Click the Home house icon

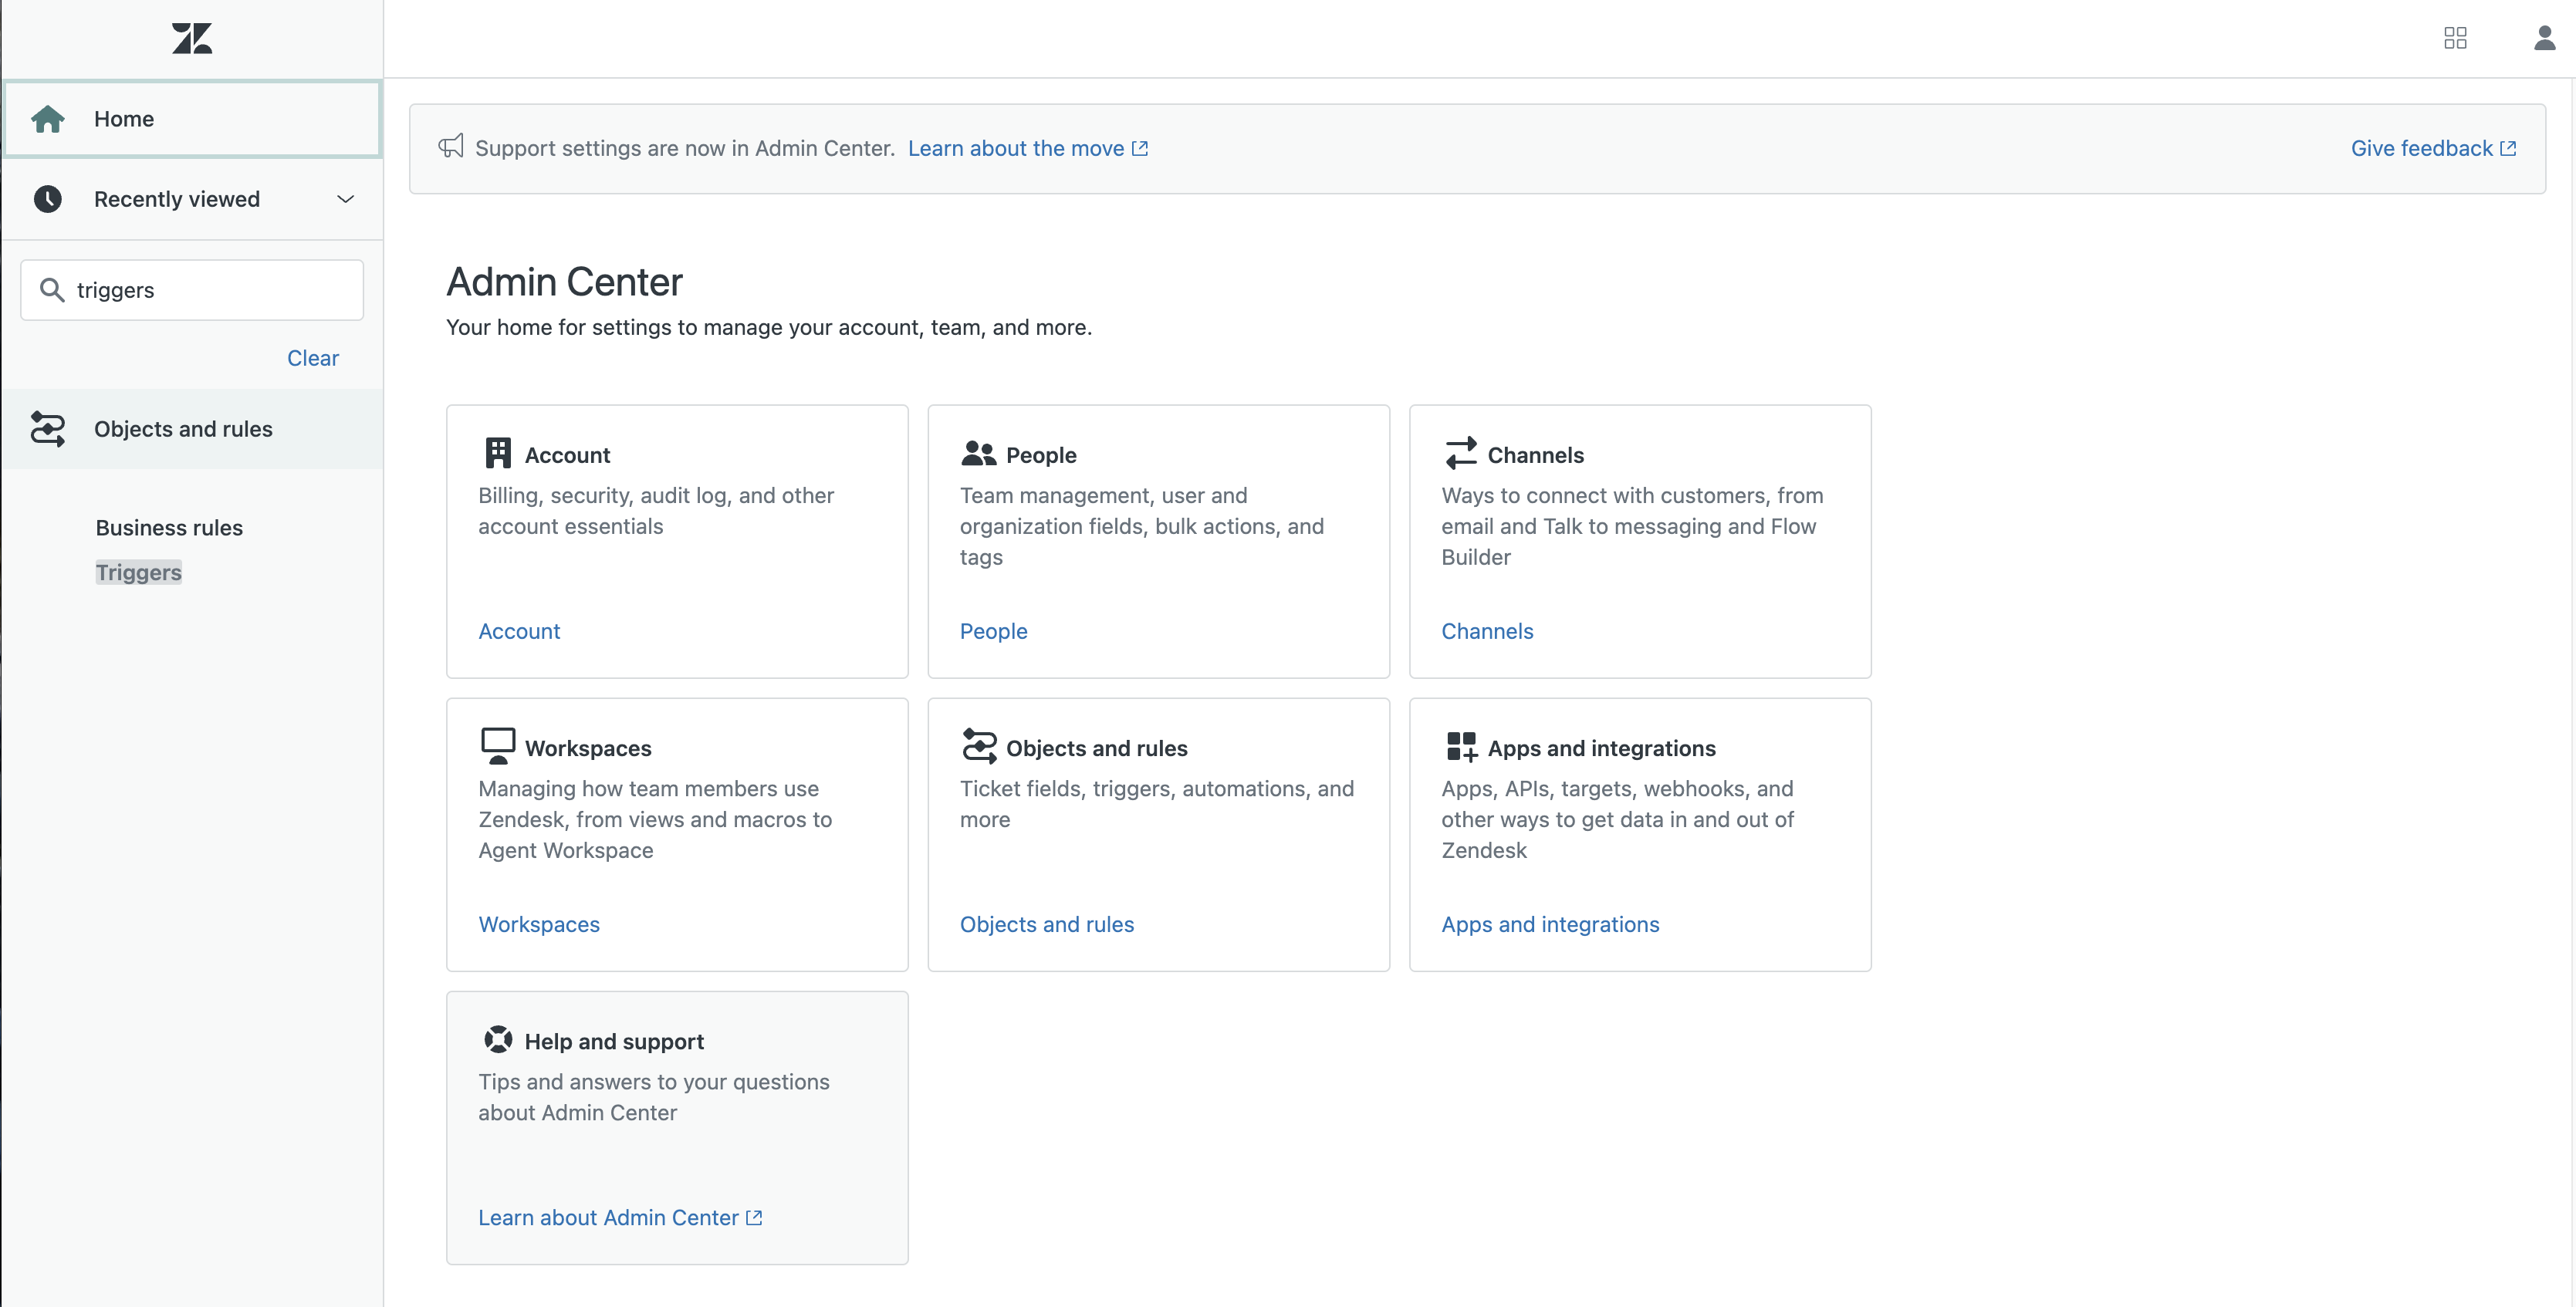point(48,119)
